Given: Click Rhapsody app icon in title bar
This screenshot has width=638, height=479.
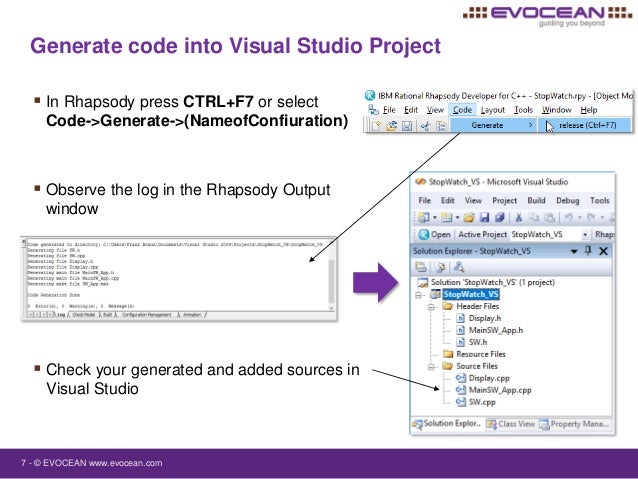Looking at the screenshot, I should (x=369, y=95).
